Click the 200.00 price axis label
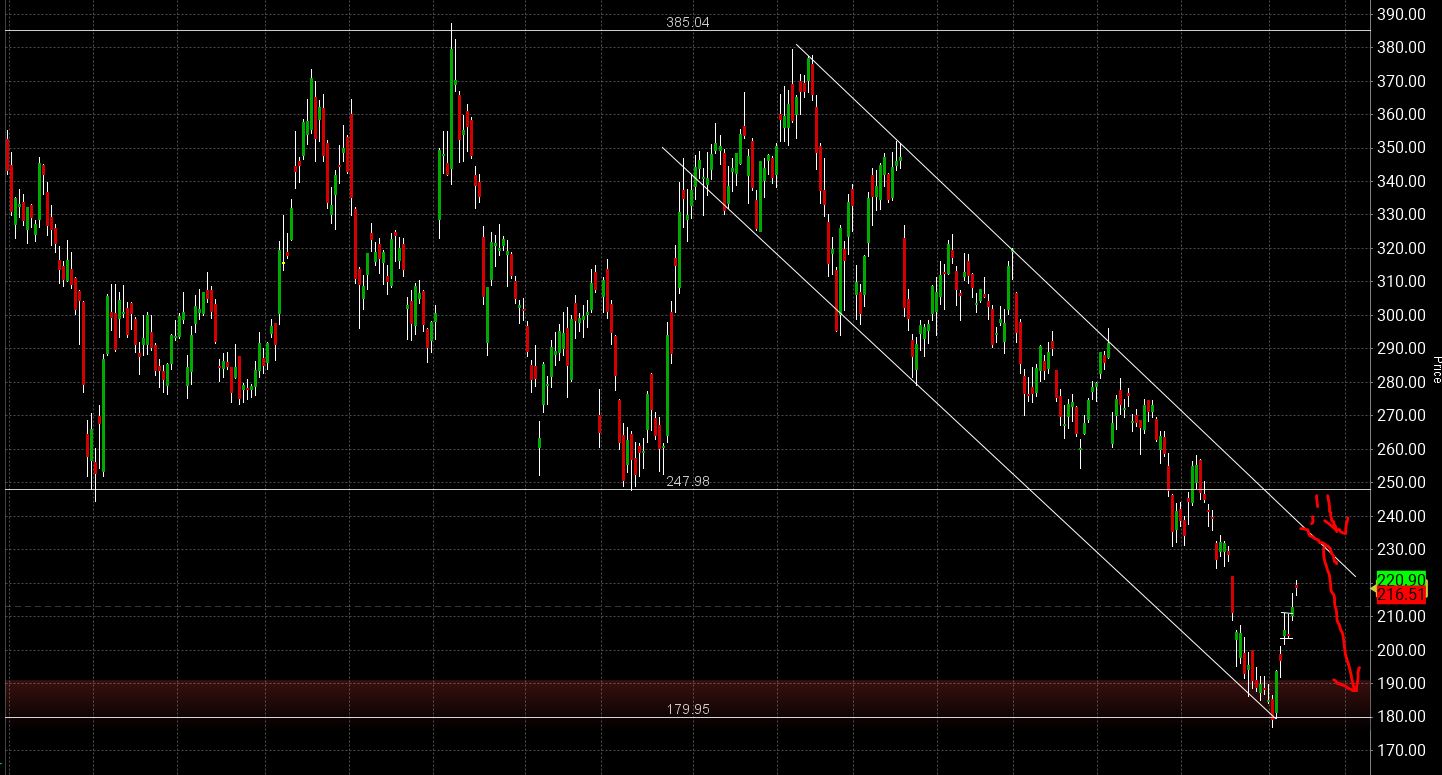Viewport: 1442px width, 775px height. pos(1401,650)
